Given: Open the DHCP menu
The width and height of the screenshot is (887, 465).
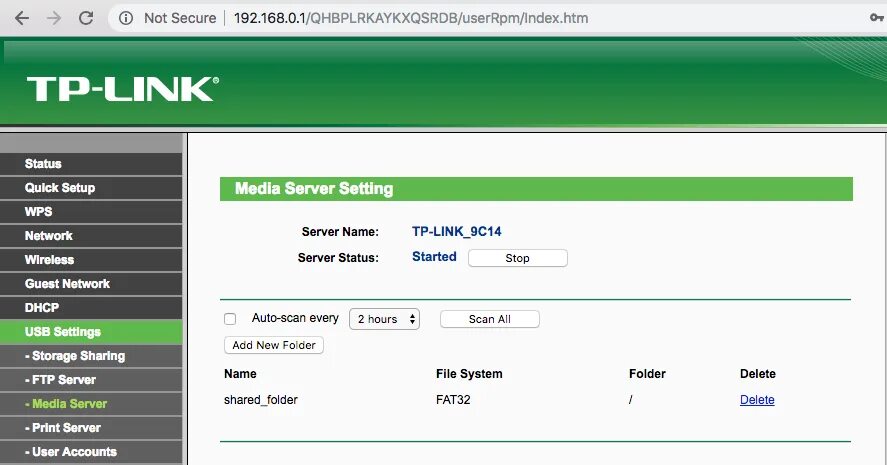Looking at the screenshot, I should click(91, 308).
